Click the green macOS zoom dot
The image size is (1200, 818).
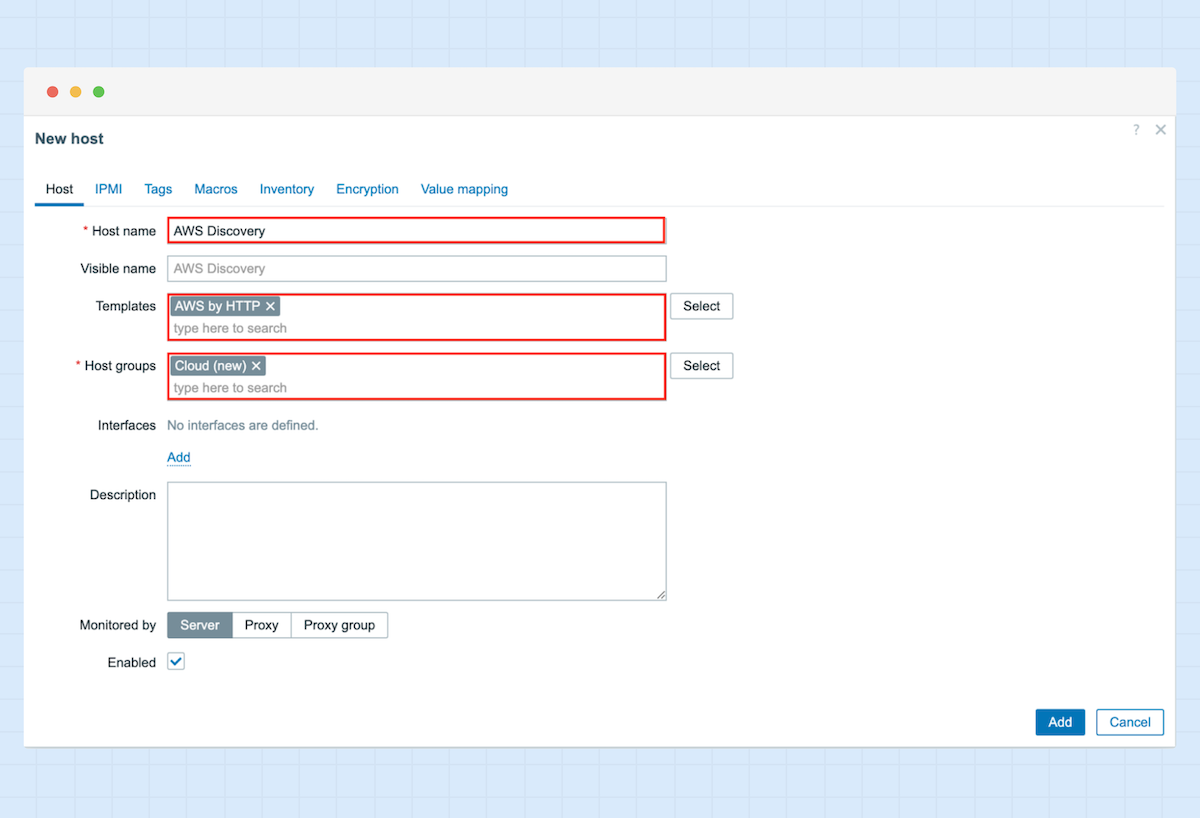[x=99, y=92]
